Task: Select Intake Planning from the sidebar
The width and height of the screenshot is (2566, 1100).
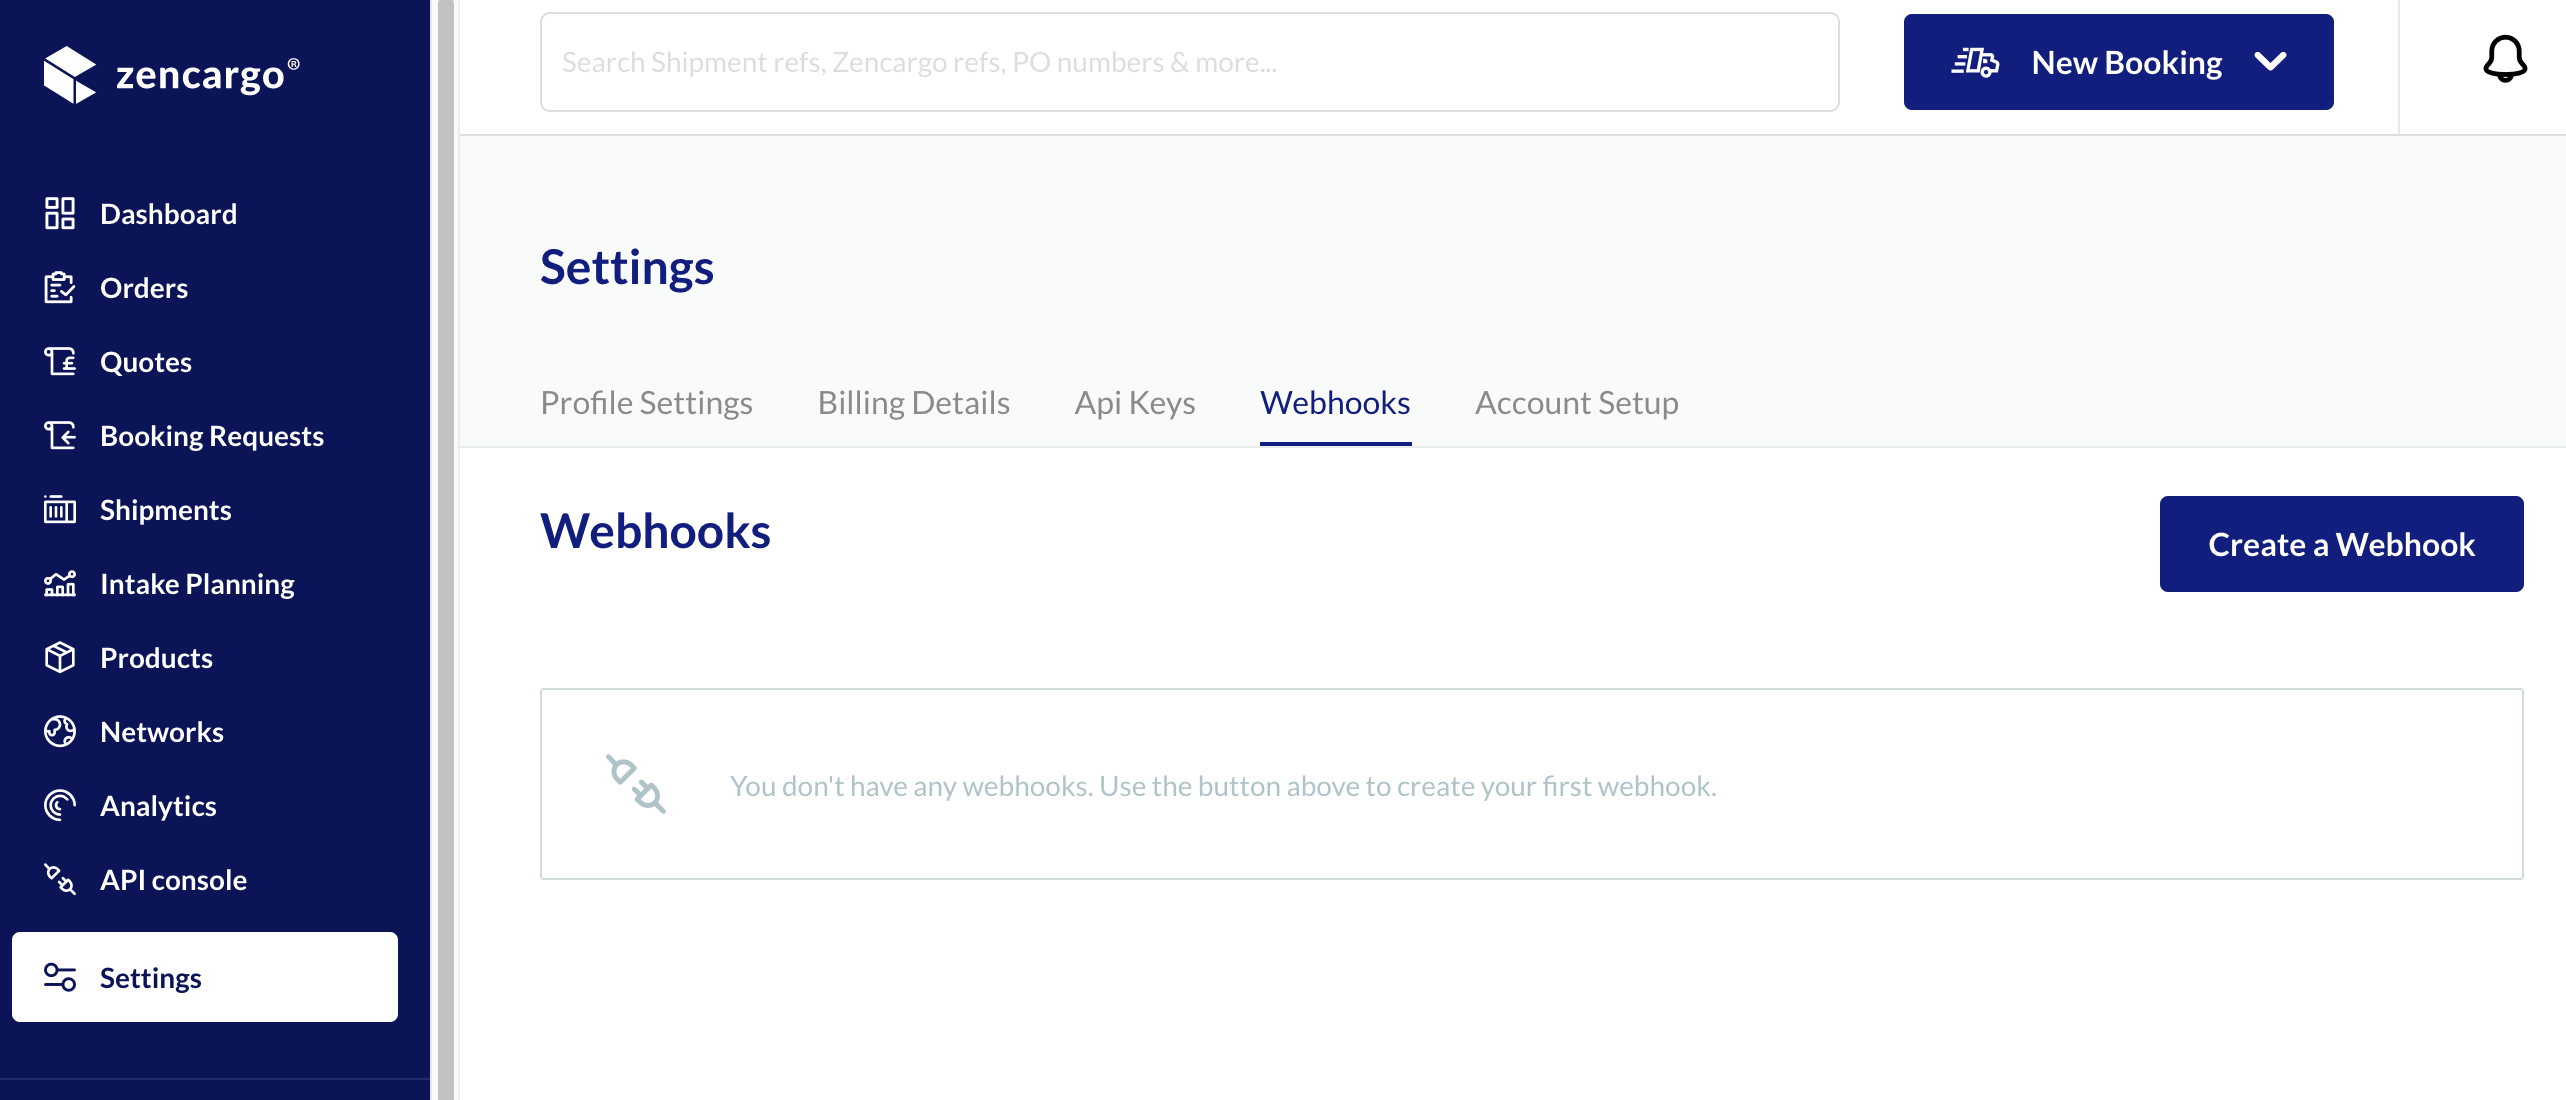Action: (x=196, y=583)
